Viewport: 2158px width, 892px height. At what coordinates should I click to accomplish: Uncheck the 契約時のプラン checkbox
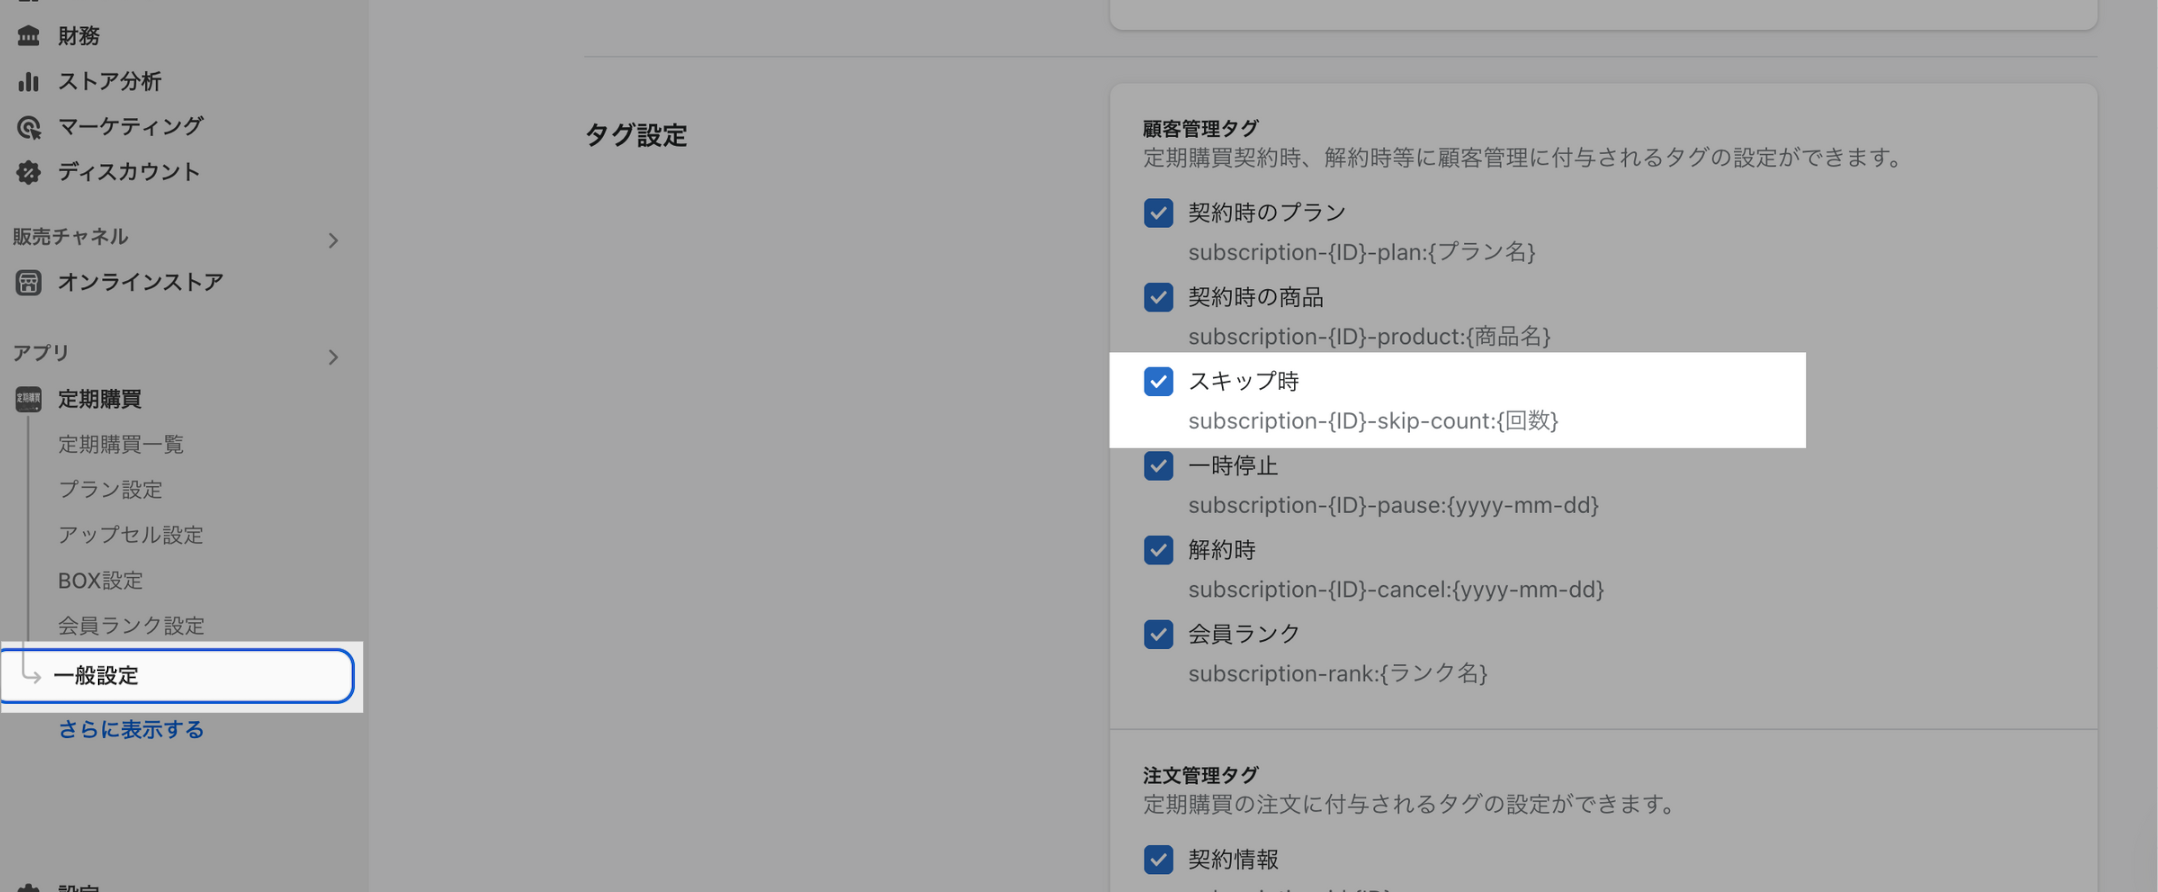click(x=1158, y=213)
